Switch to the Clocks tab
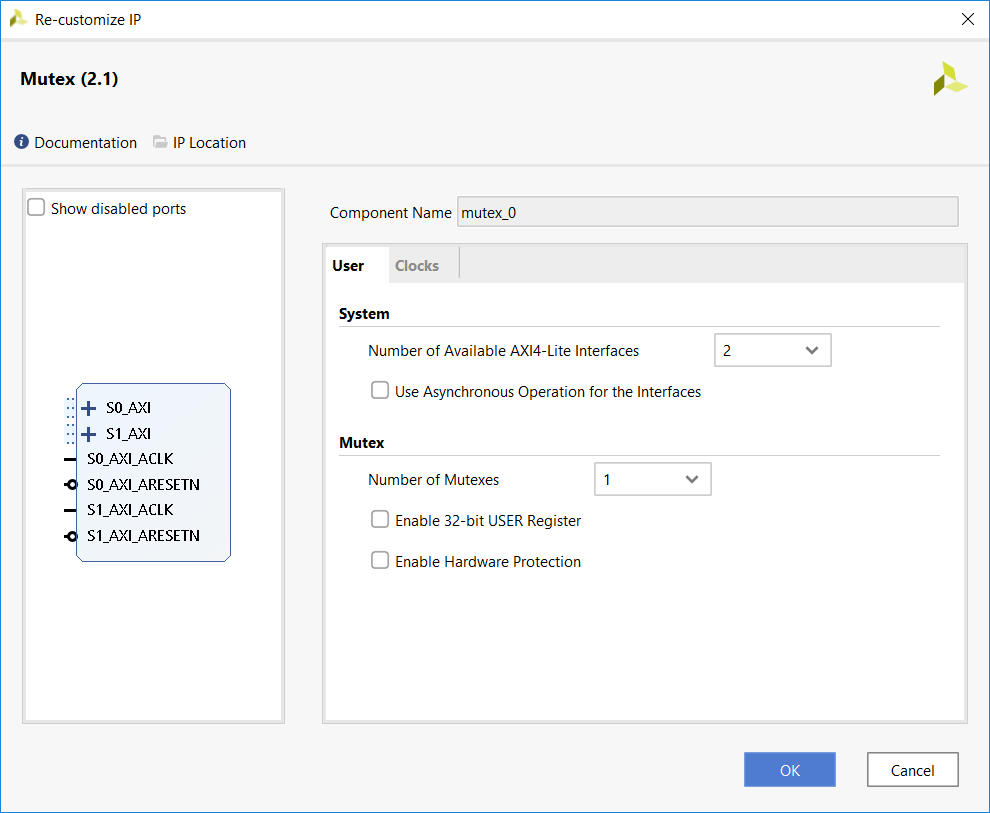Viewport: 990px width, 813px height. tap(417, 266)
